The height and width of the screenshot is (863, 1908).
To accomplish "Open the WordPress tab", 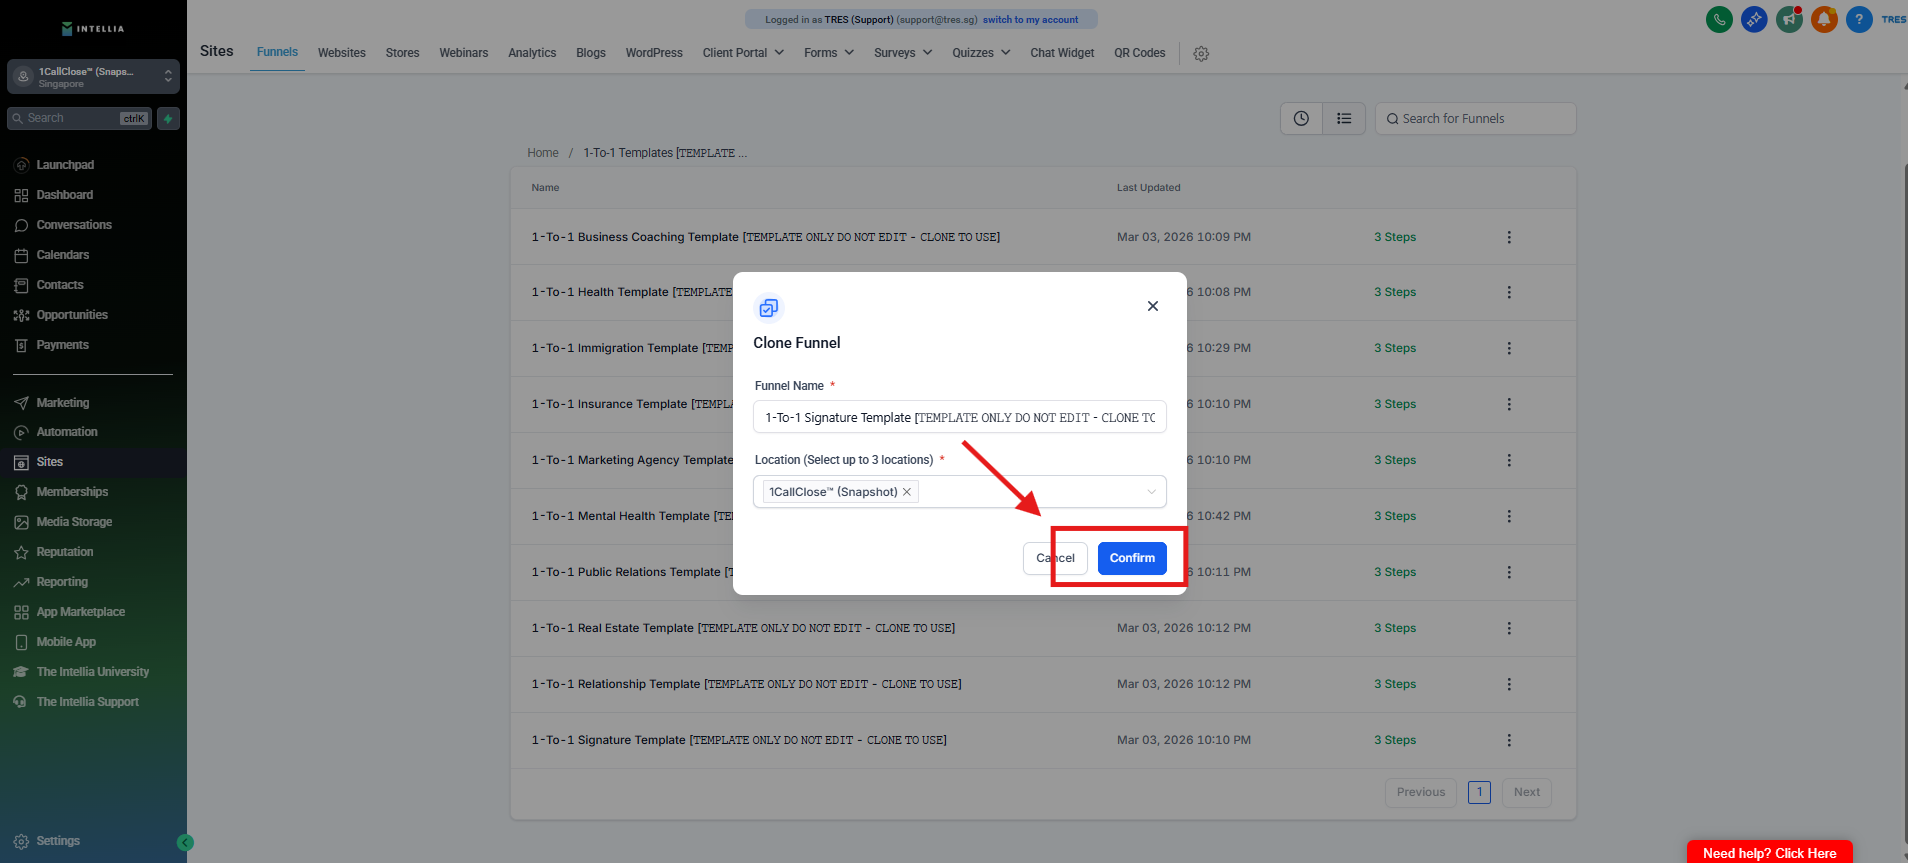I will pyautogui.click(x=654, y=53).
